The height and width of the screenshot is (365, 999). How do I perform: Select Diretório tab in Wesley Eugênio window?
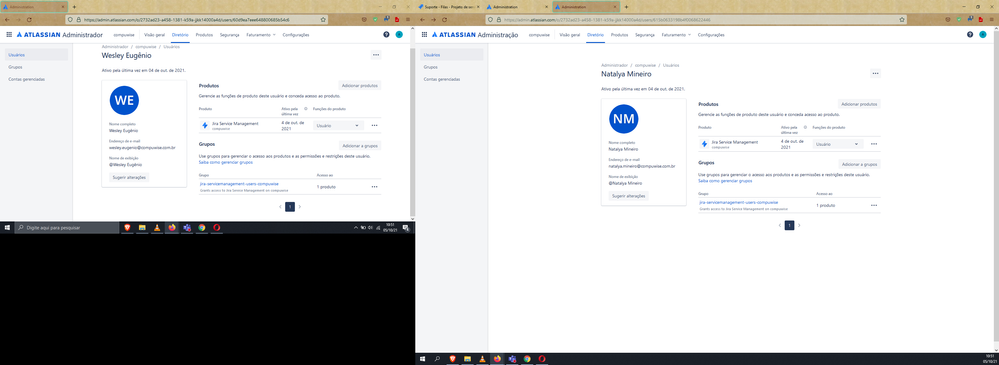180,34
